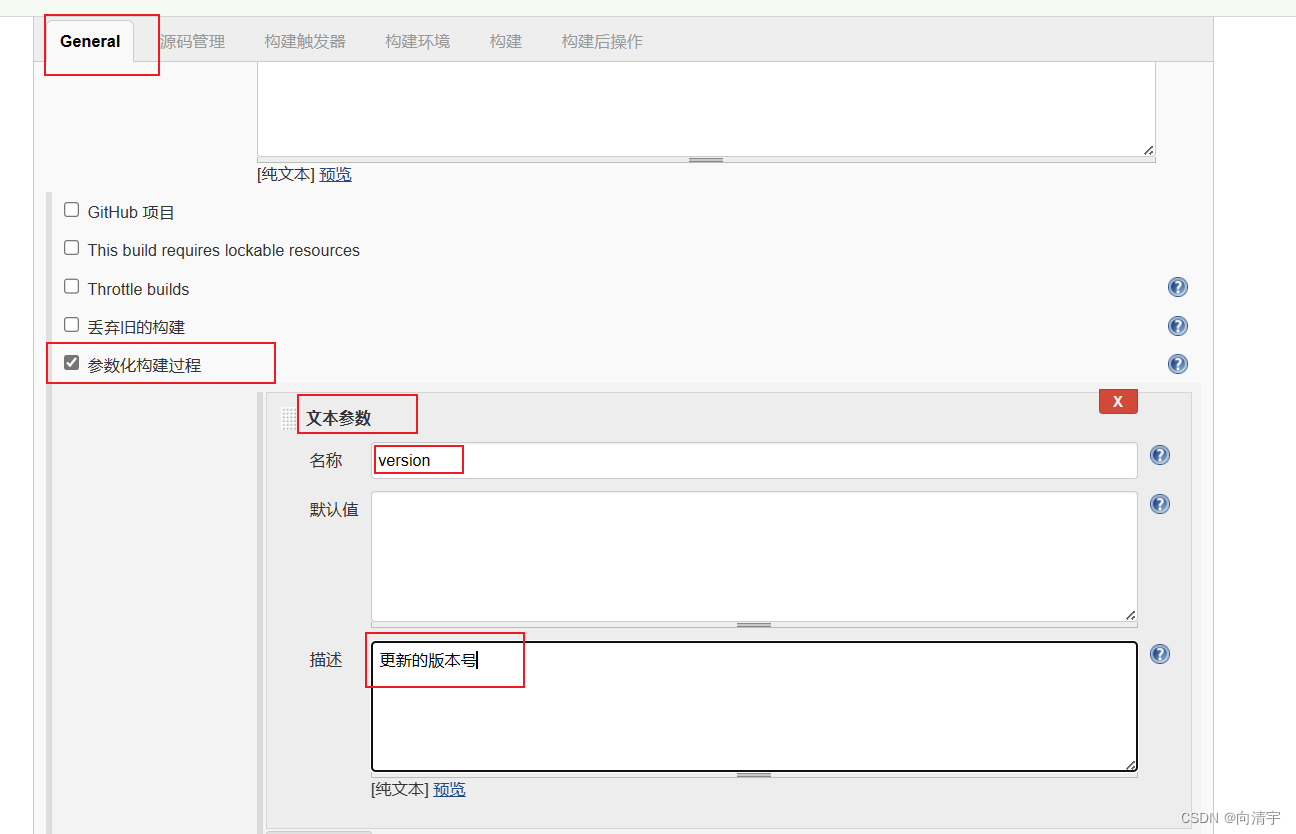This screenshot has width=1296, height=834.
Task: Check the 丢弃旧的构建 option
Action: [x=71, y=325]
